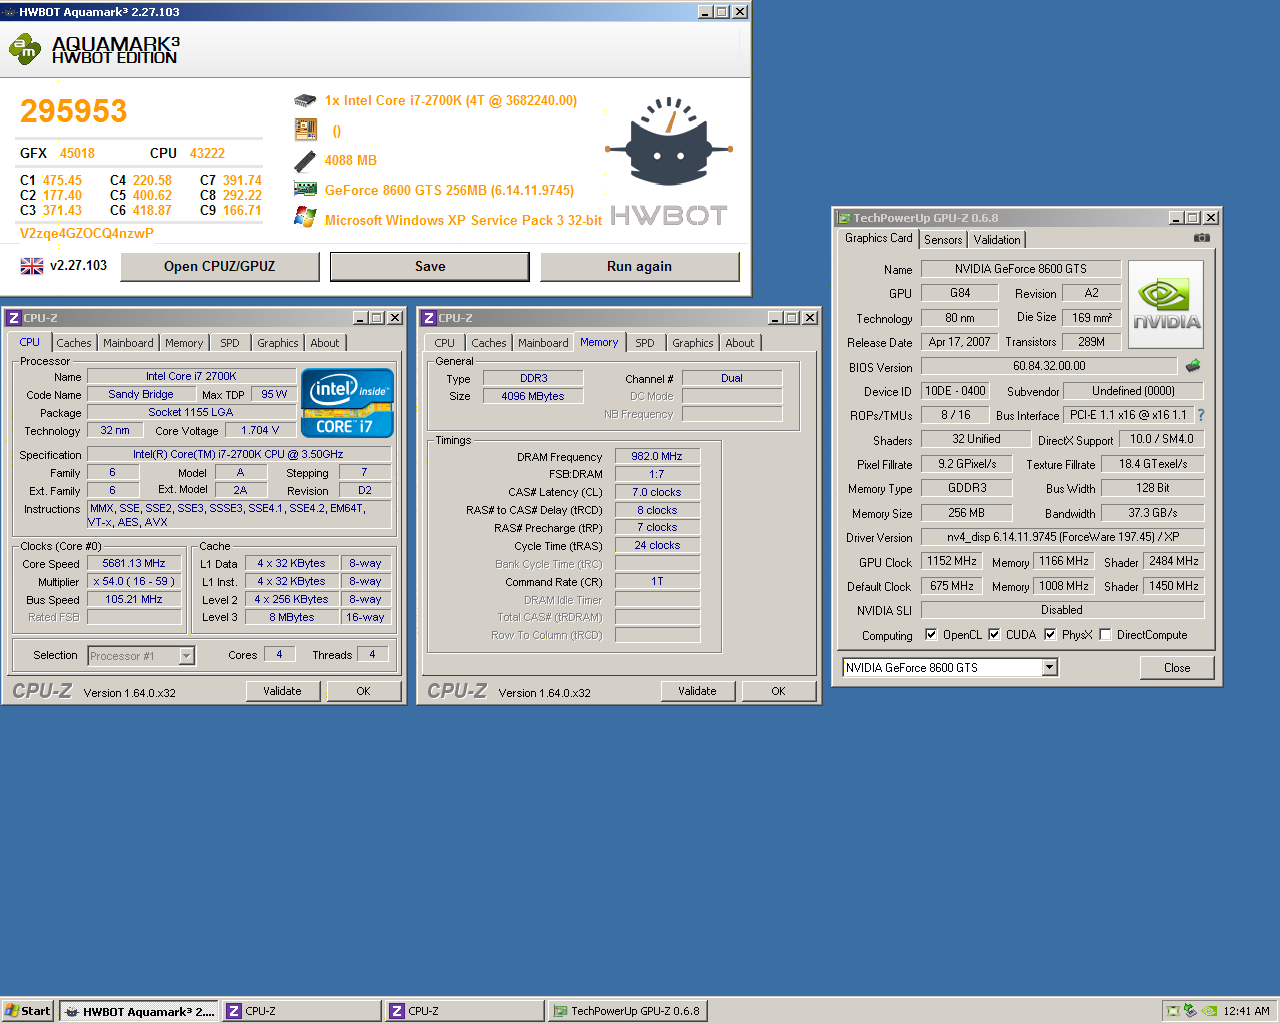Click the NVIDIA system tray icon

[1209, 1011]
